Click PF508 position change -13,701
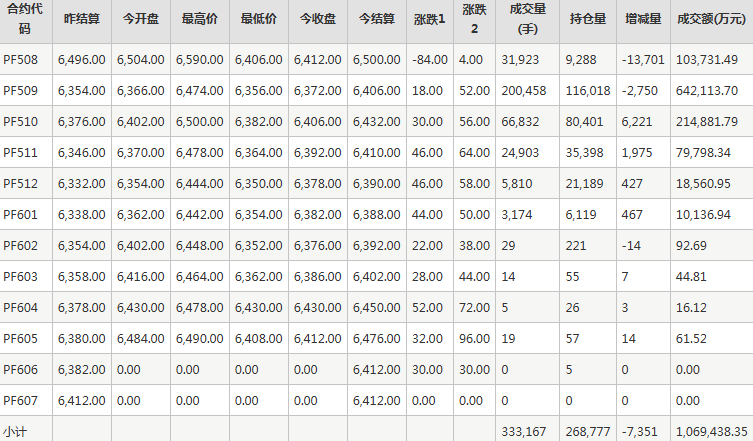 [643, 60]
